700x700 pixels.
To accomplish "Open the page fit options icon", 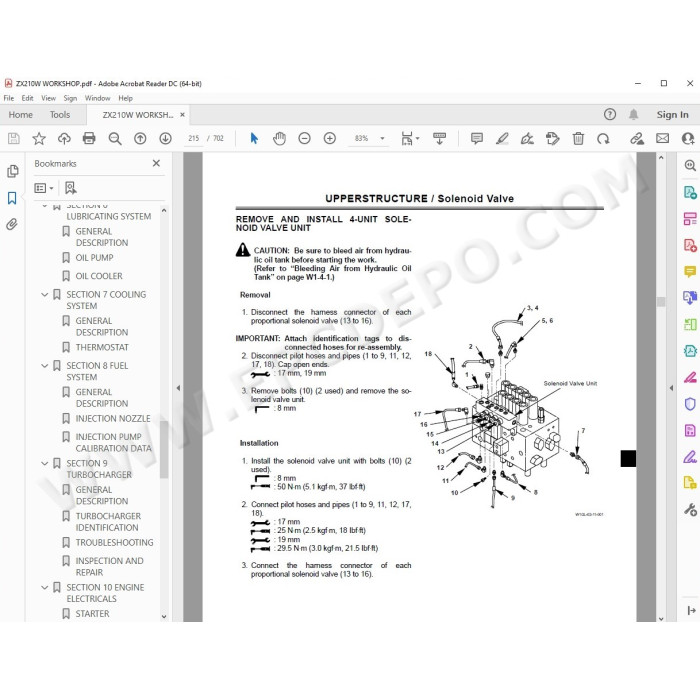I will point(408,138).
